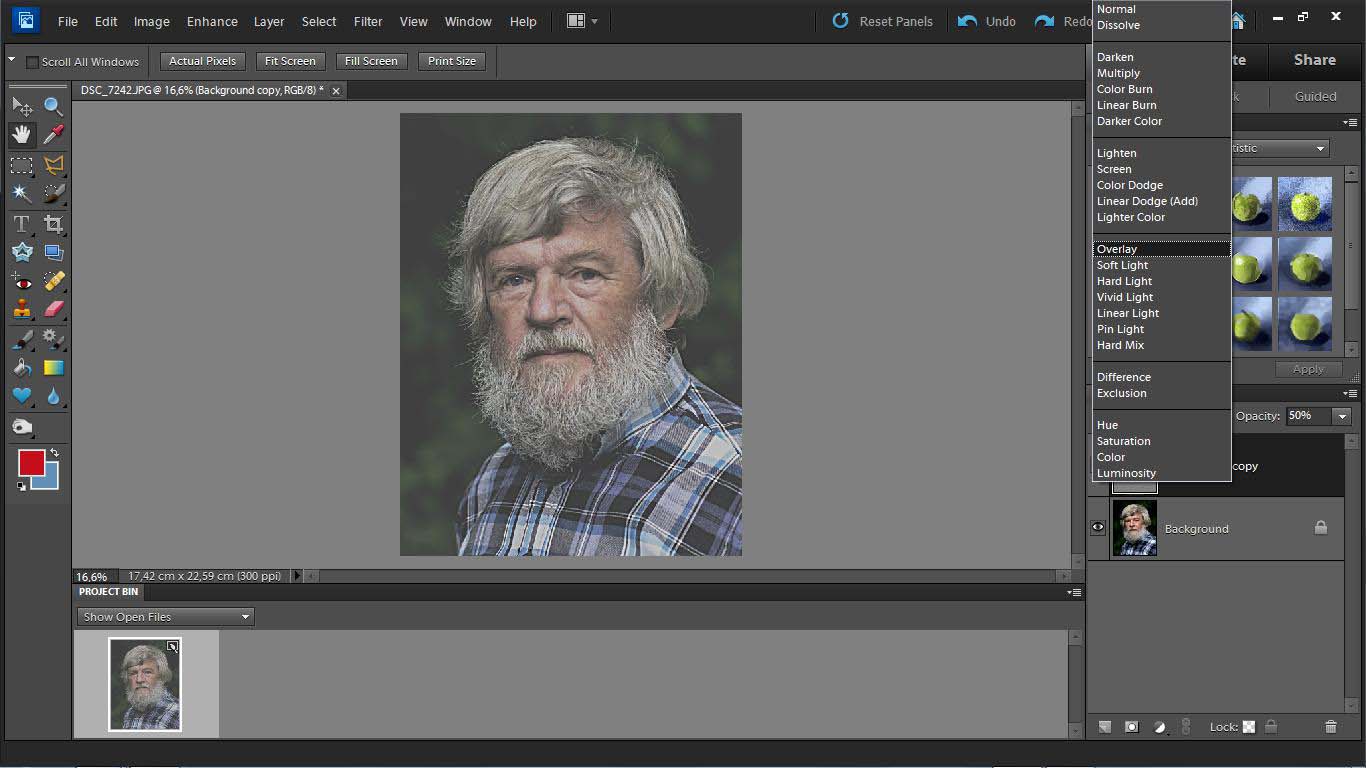The height and width of the screenshot is (768, 1366).
Task: Click the Clone Stamp tool
Action: point(21,310)
